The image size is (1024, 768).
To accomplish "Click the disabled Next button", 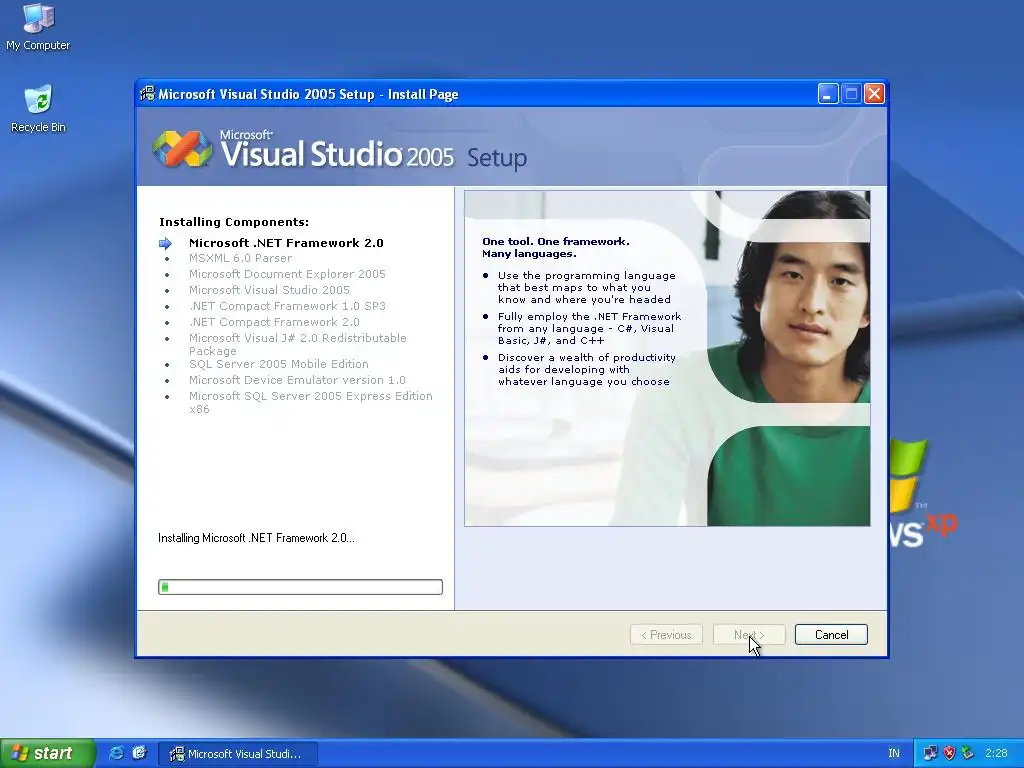I will coord(749,635).
